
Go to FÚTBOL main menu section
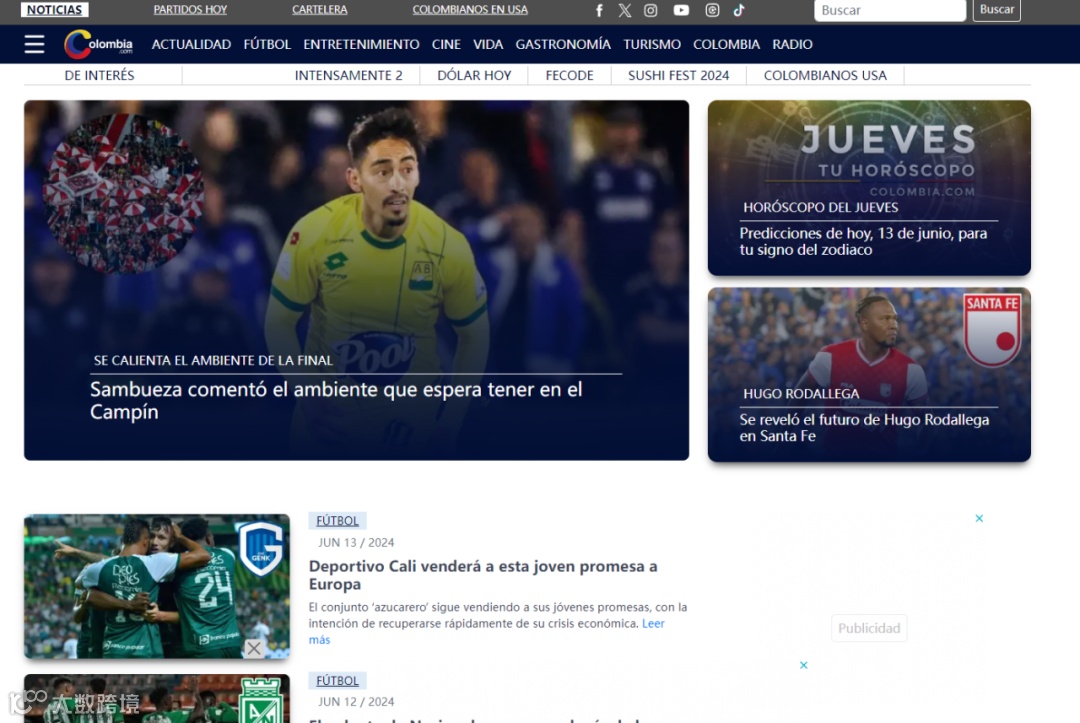[x=267, y=44]
